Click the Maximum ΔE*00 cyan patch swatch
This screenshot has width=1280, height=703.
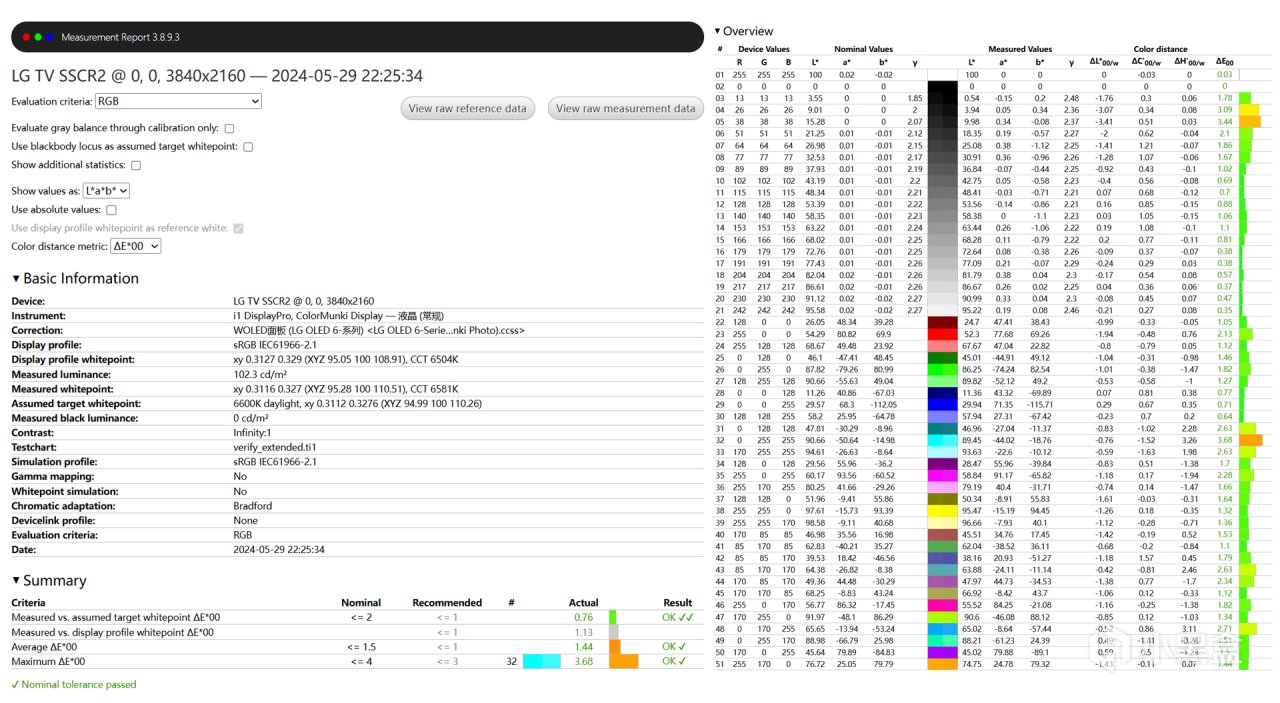[x=542, y=661]
